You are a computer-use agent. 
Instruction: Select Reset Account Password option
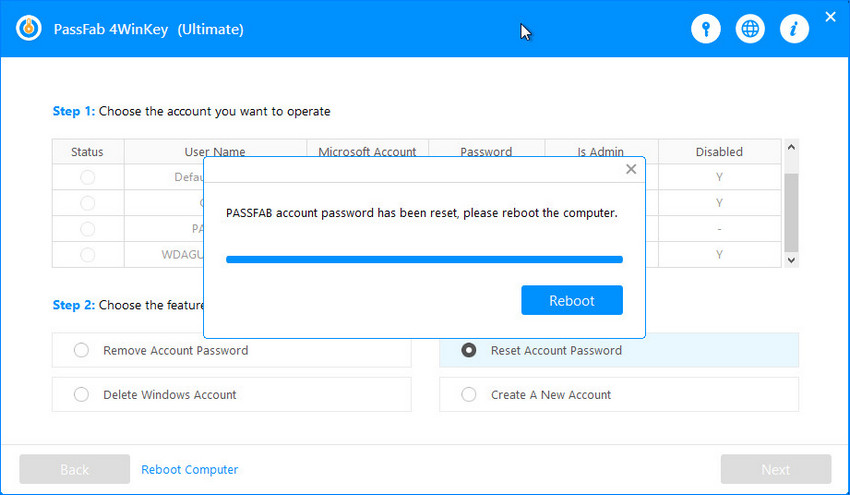coord(468,350)
